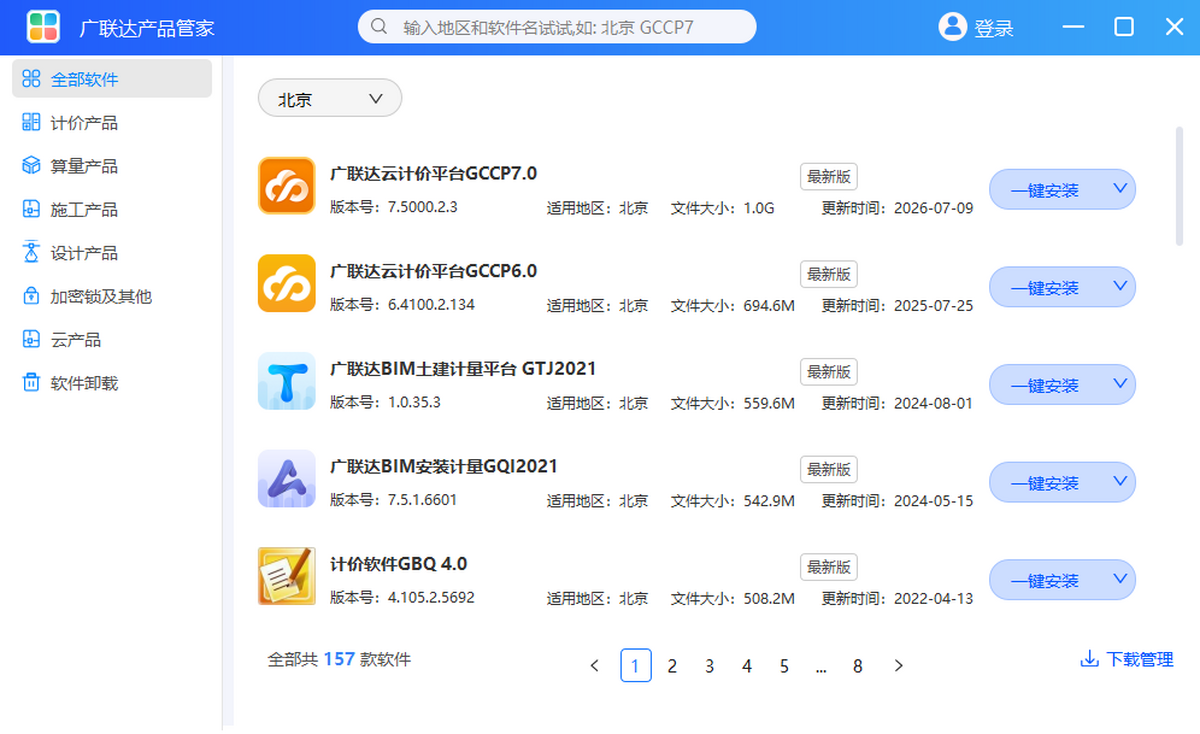This screenshot has width=1200, height=734.
Task: Go to page 2
Action: tap(672, 666)
